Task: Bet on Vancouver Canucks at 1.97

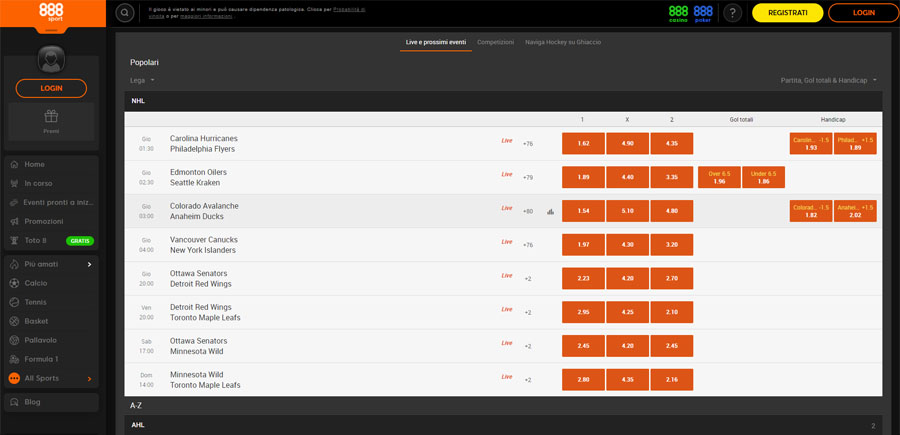Action: tap(583, 244)
